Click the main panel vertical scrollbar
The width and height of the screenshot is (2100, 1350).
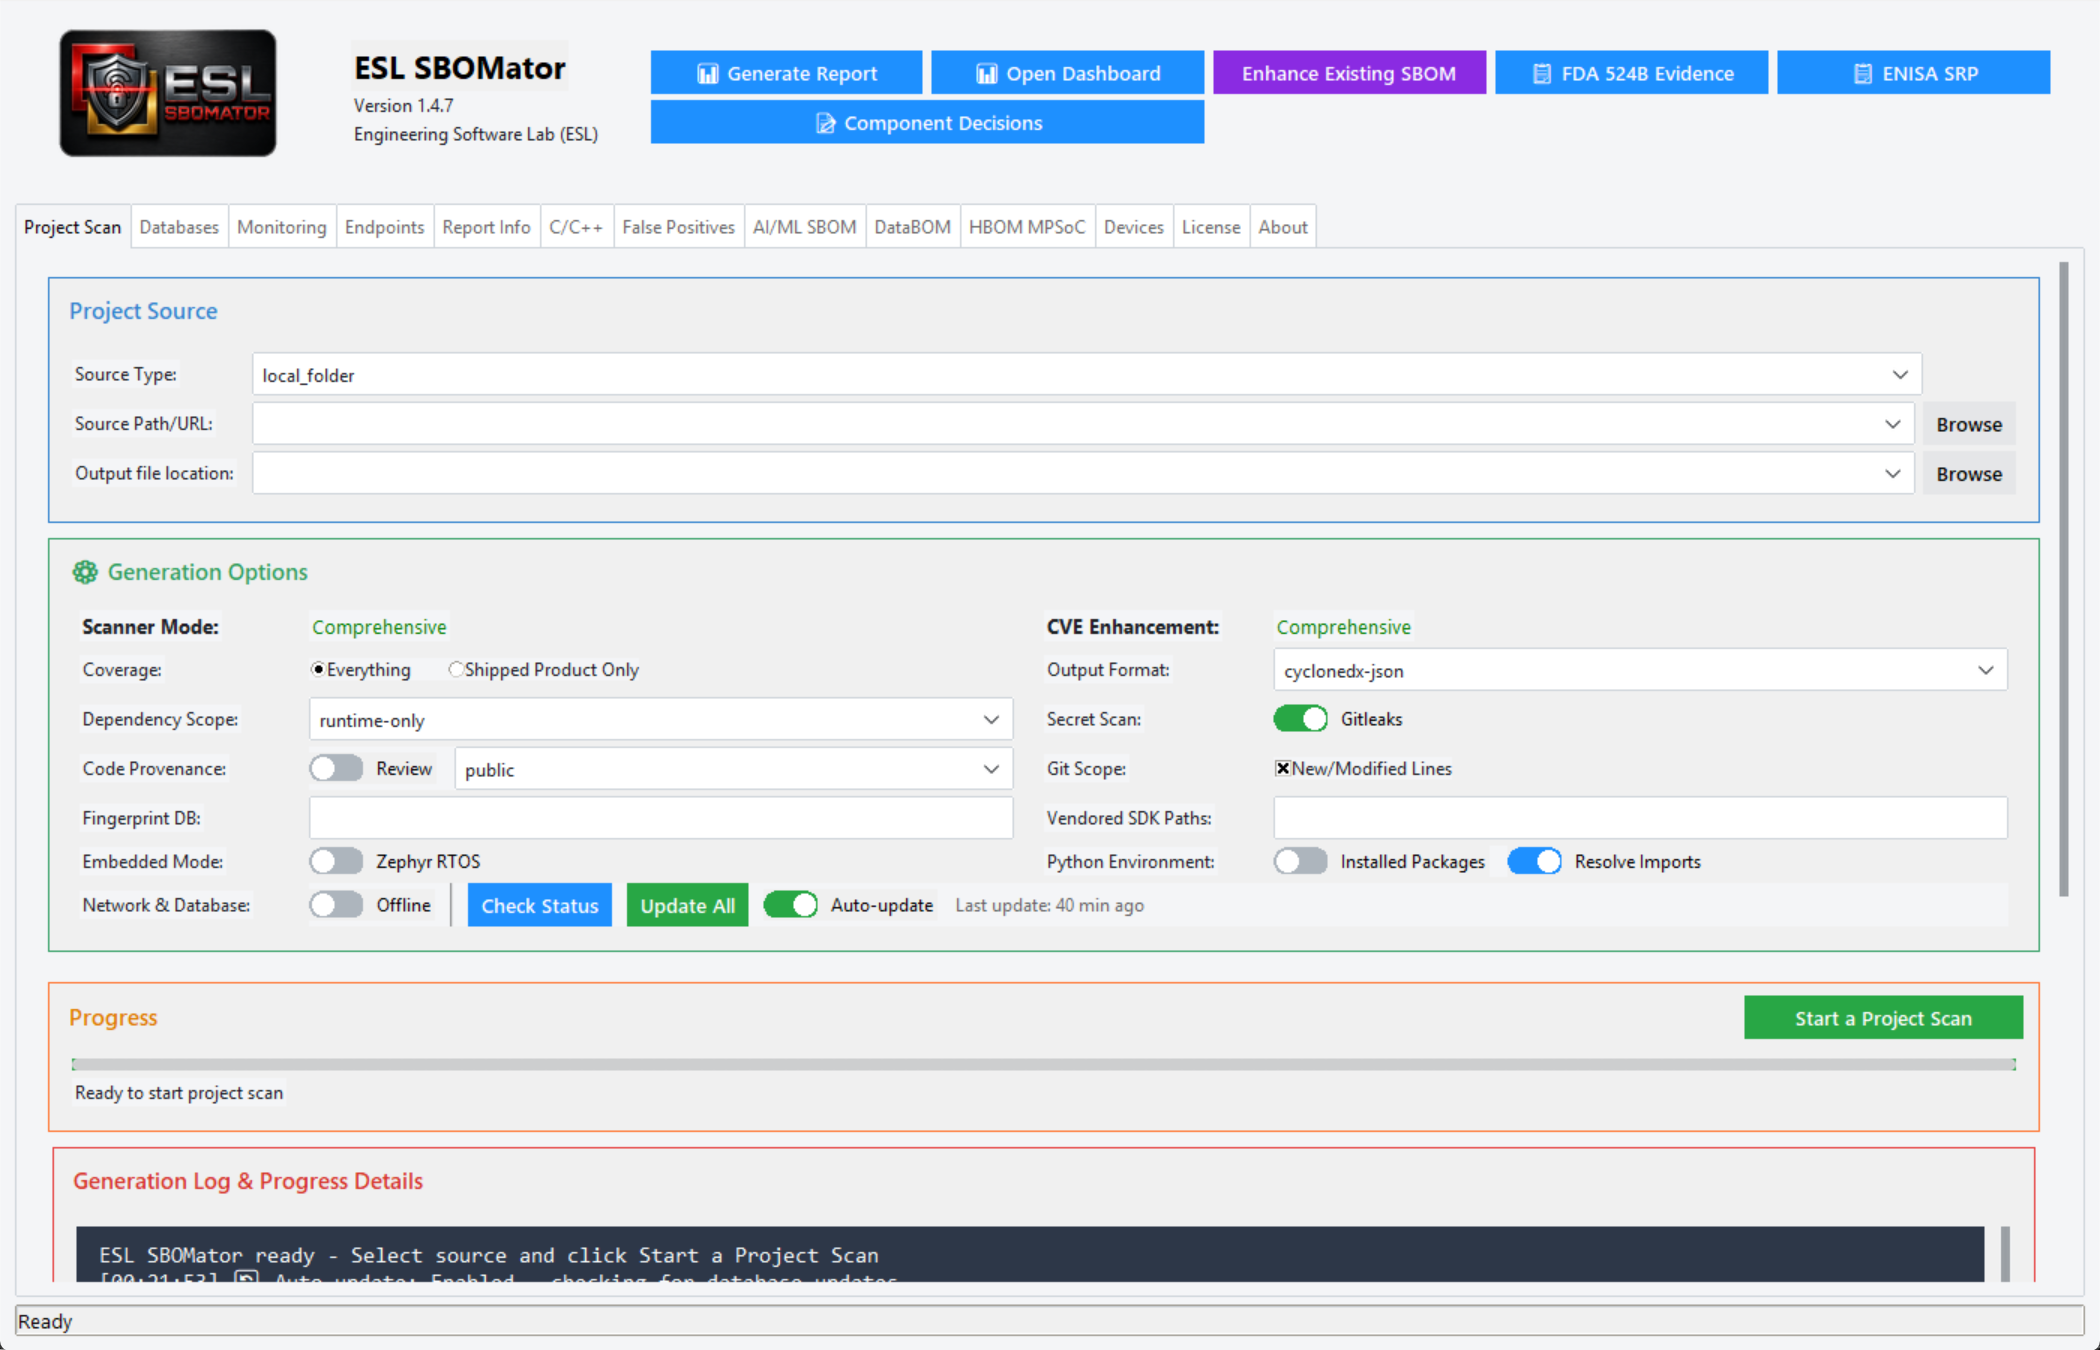tap(2063, 580)
